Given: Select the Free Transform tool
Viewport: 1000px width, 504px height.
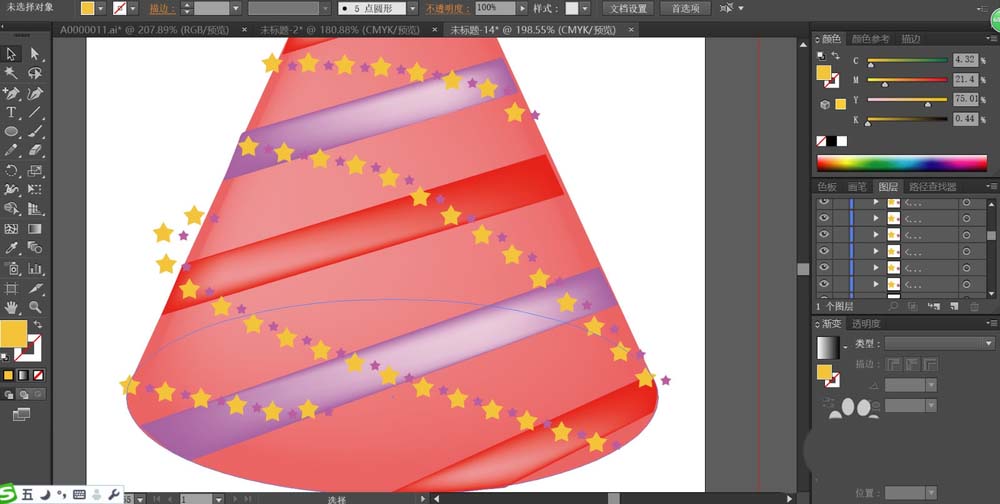Looking at the screenshot, I should click(x=34, y=189).
